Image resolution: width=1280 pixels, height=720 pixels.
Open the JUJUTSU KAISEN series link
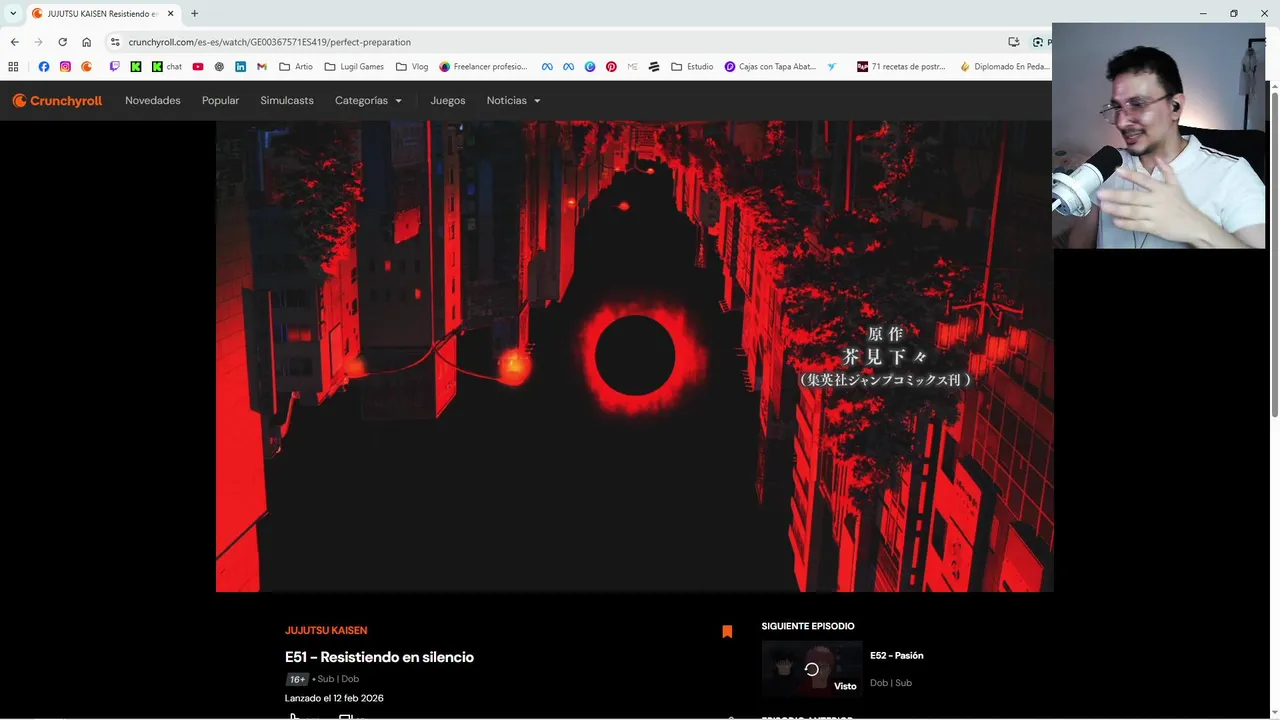point(326,630)
